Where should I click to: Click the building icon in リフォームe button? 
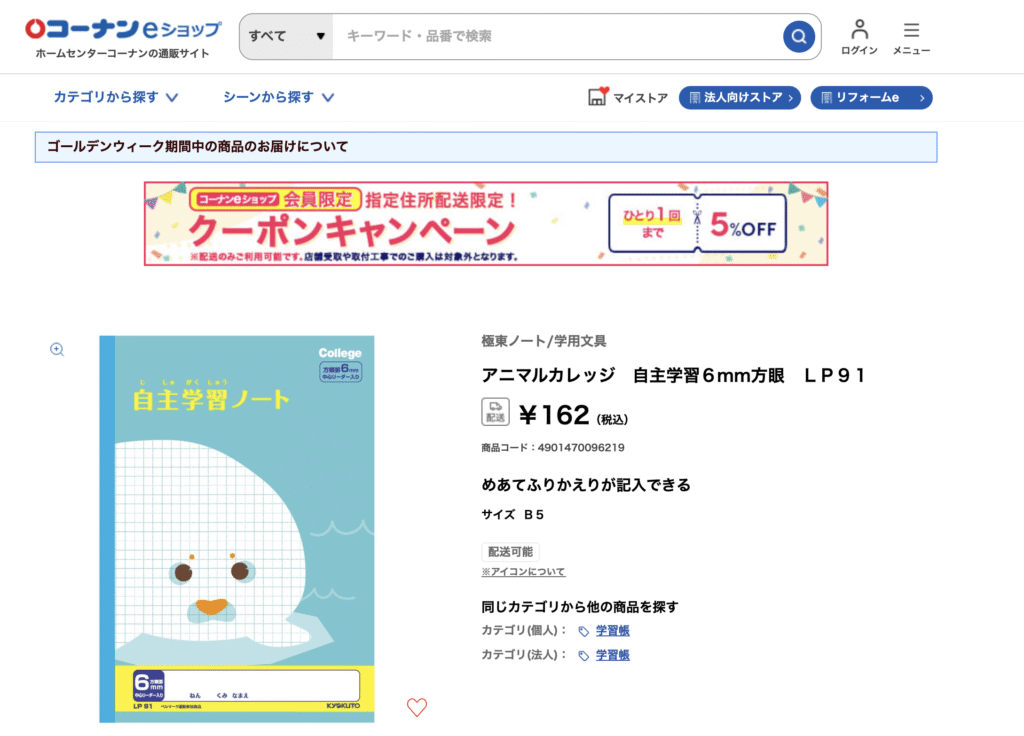pos(826,98)
